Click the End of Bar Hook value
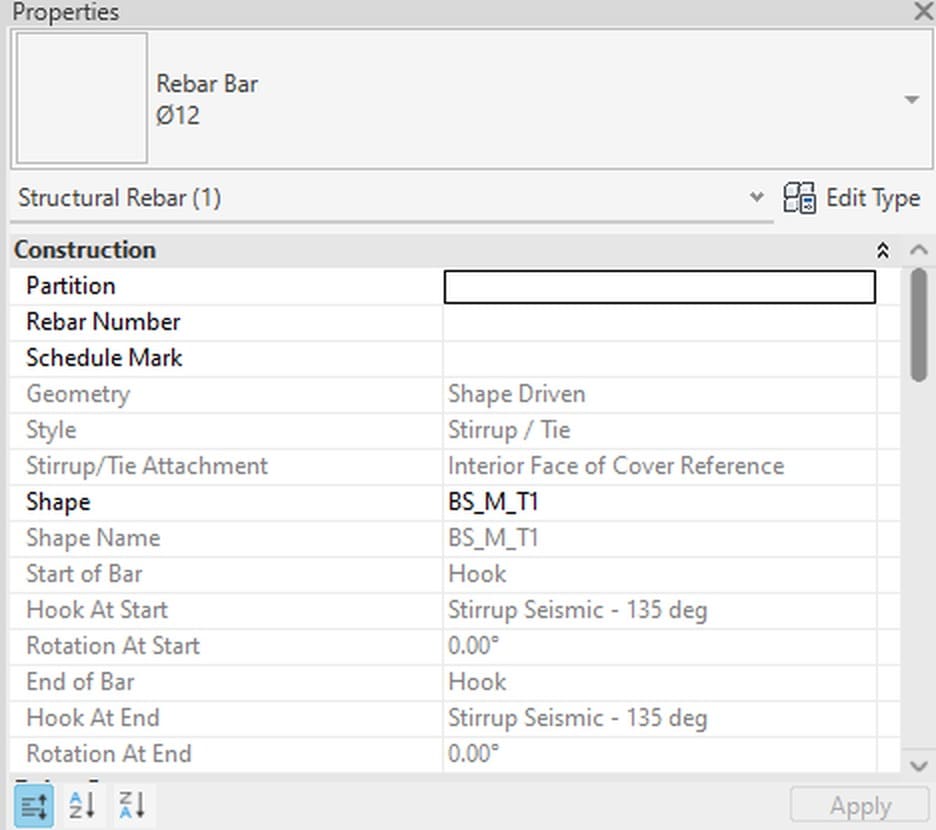This screenshot has height=830, width=936. point(477,682)
